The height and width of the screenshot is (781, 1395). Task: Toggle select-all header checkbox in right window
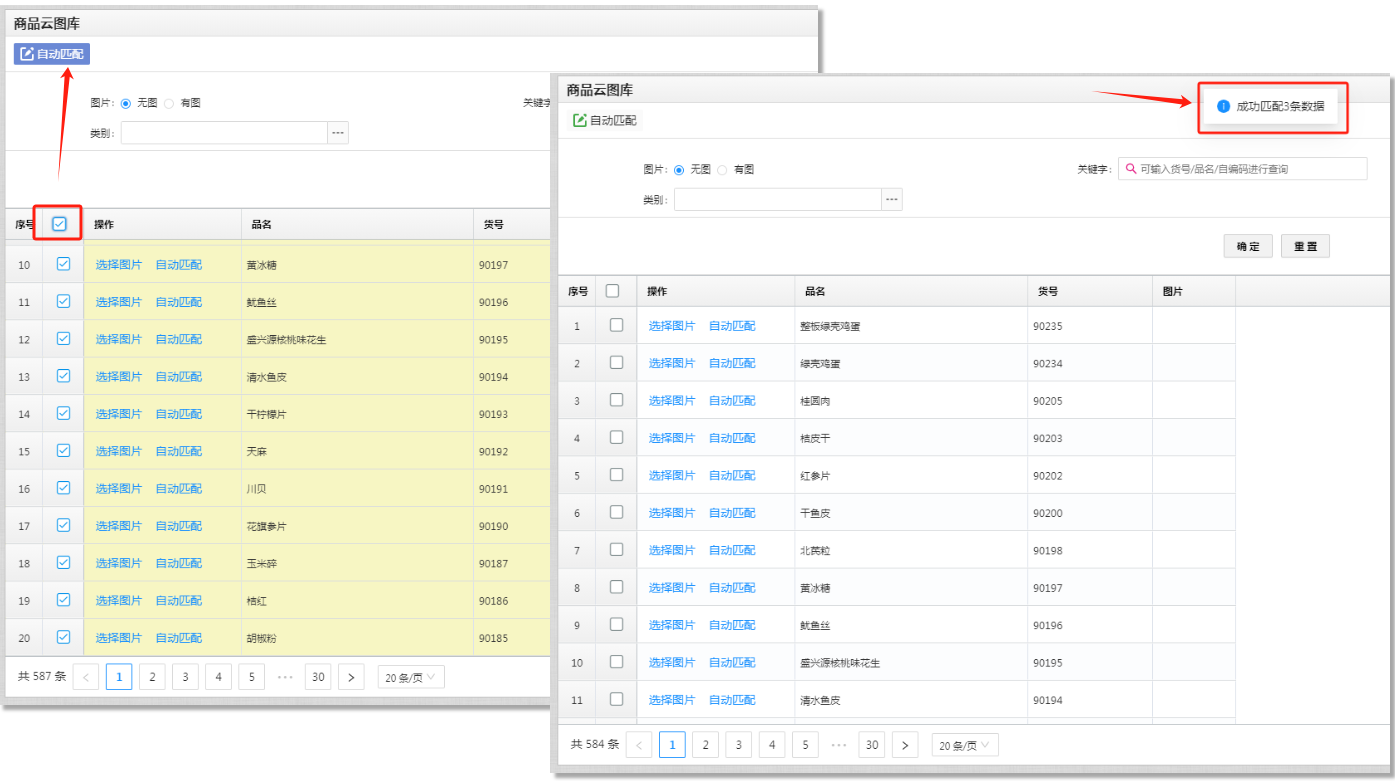click(x=613, y=291)
